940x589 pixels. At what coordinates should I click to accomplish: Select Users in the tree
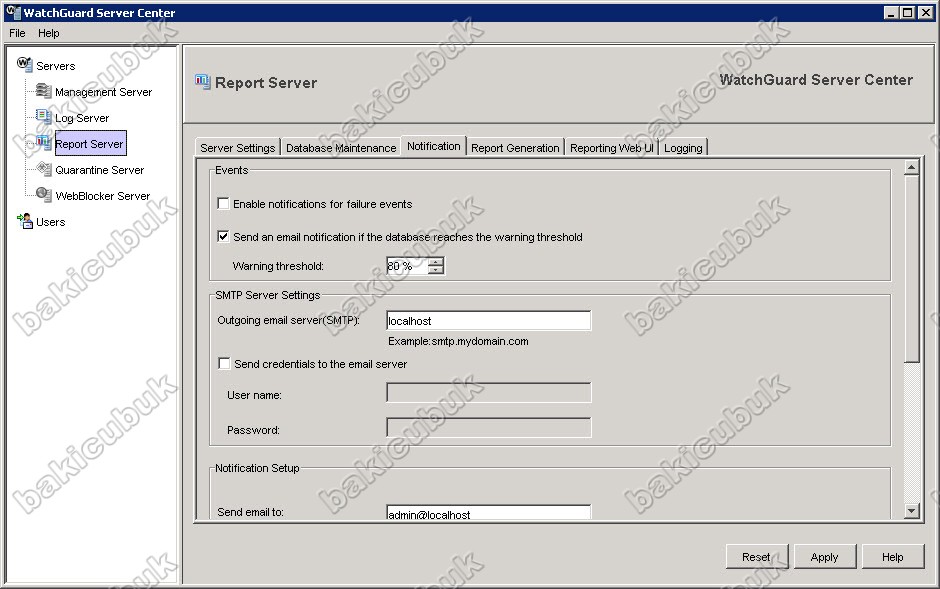pos(50,222)
